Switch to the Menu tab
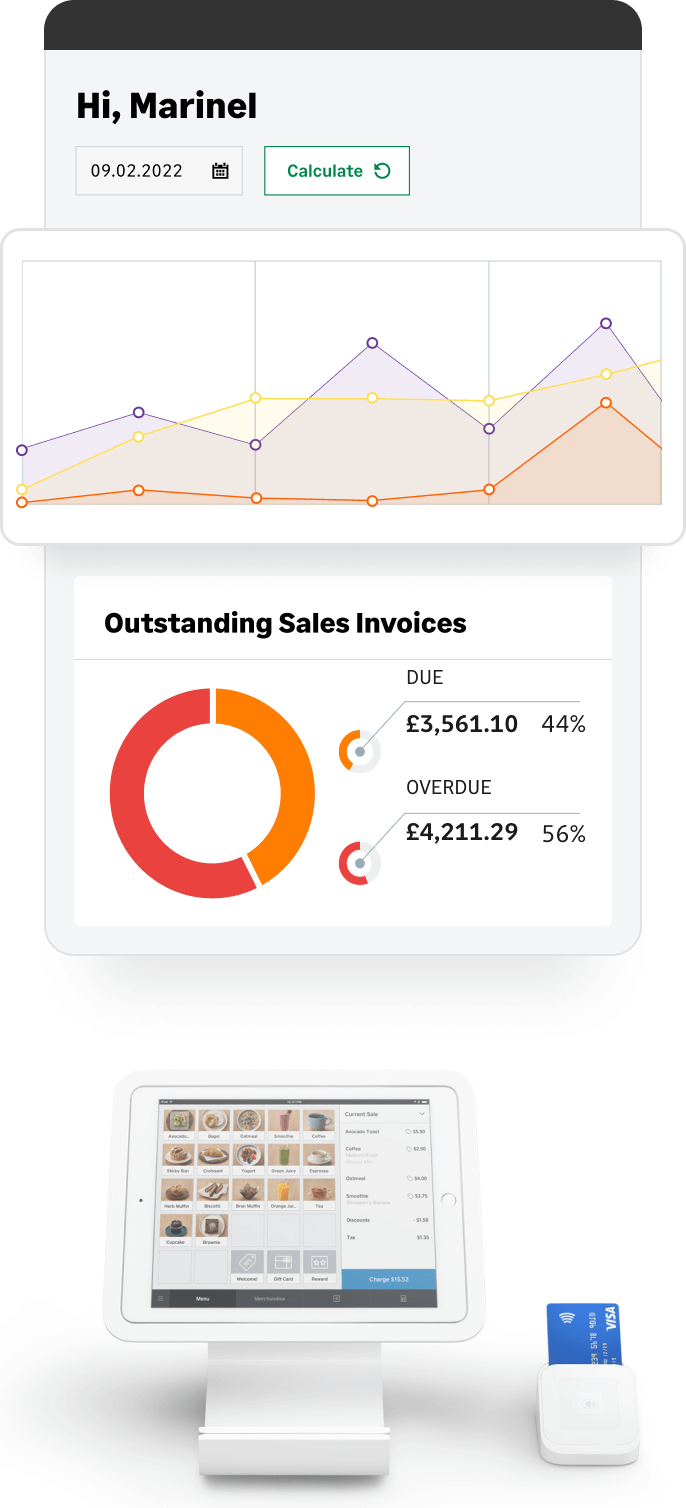This screenshot has width=686, height=1508. coord(202,1297)
